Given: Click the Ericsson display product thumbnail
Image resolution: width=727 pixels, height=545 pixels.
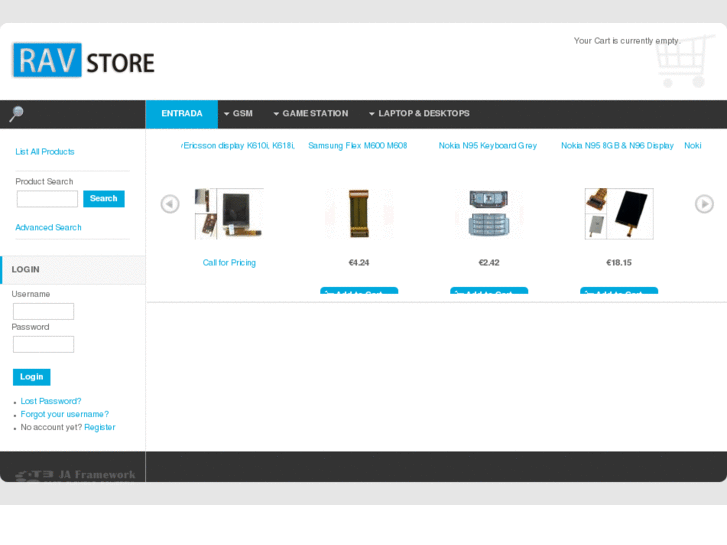Looking at the screenshot, I should [x=229, y=214].
